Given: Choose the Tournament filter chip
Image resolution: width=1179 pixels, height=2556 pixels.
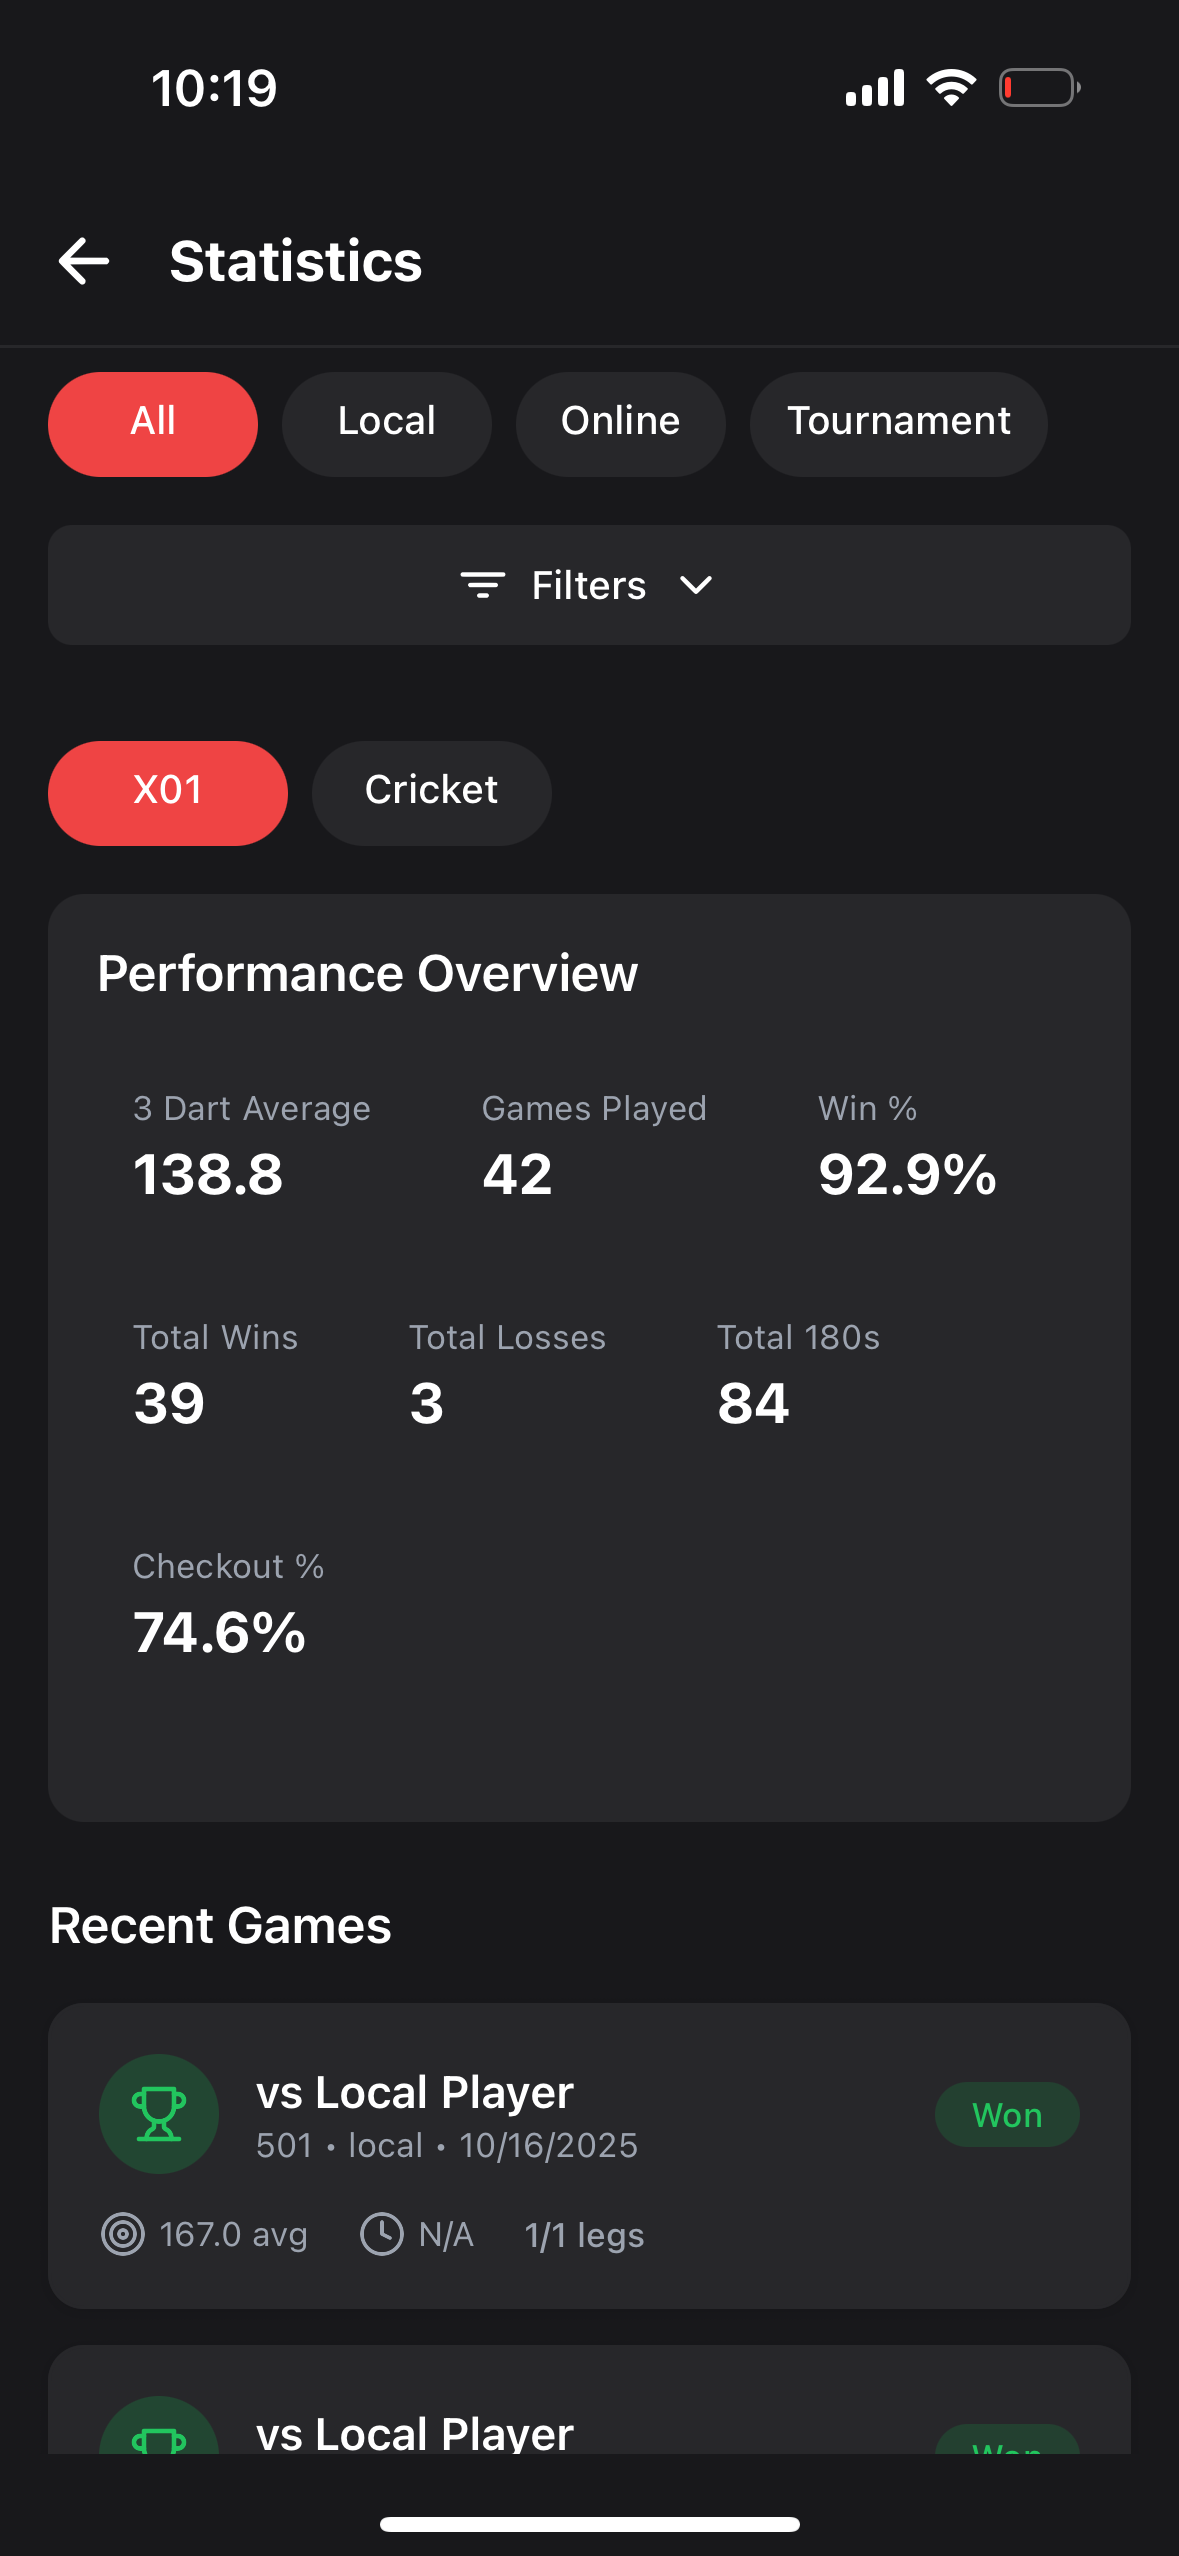Looking at the screenshot, I should [x=898, y=424].
